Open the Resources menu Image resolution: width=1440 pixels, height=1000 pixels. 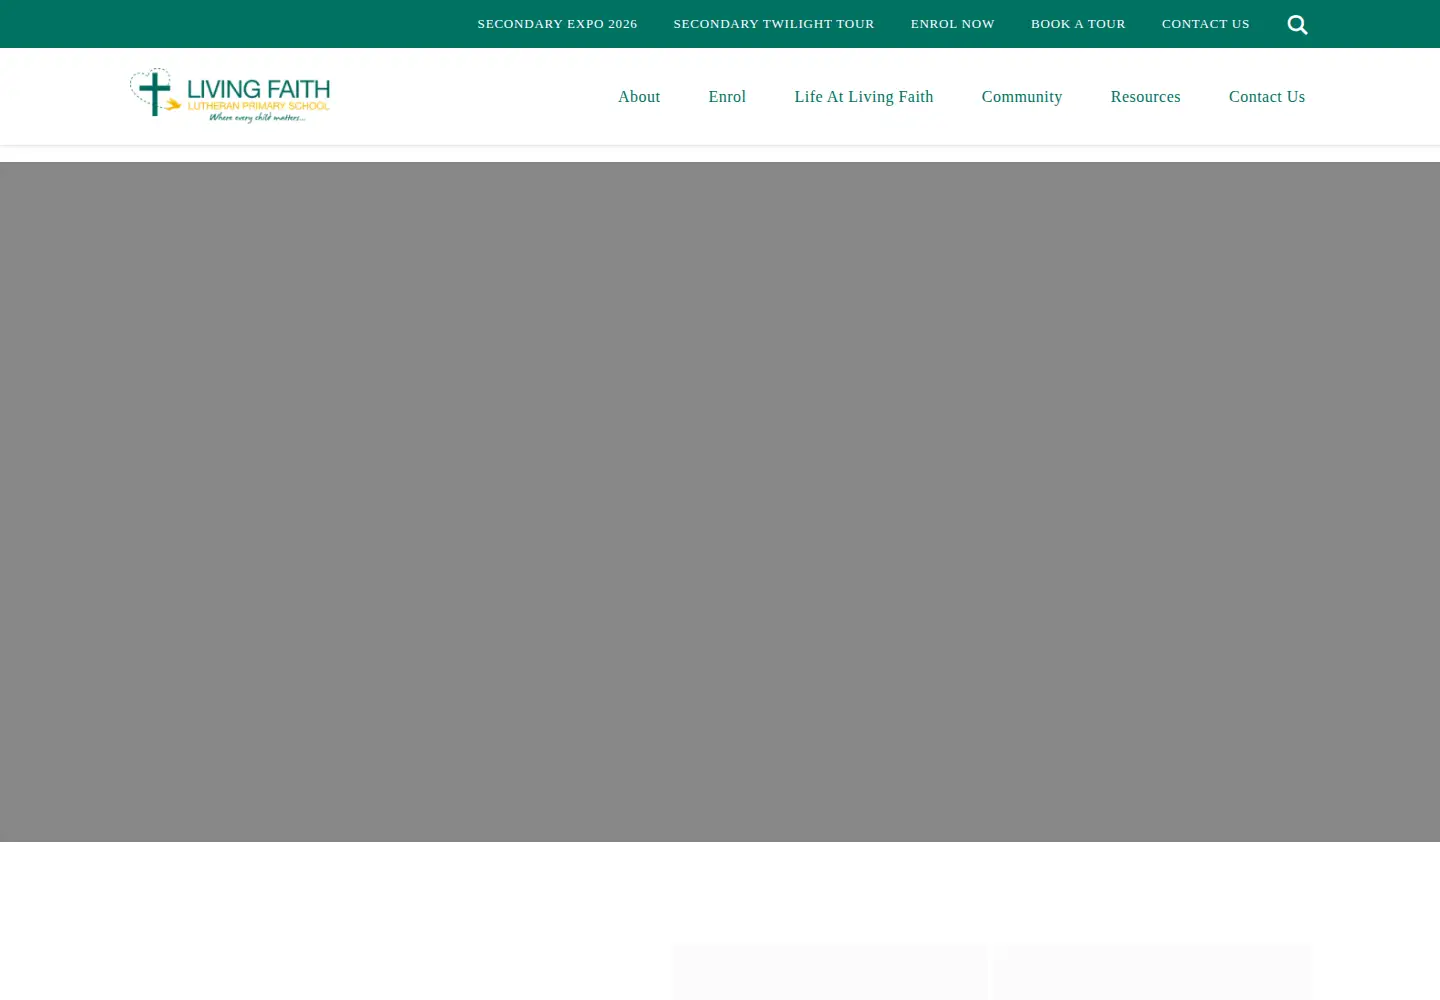coord(1146,97)
